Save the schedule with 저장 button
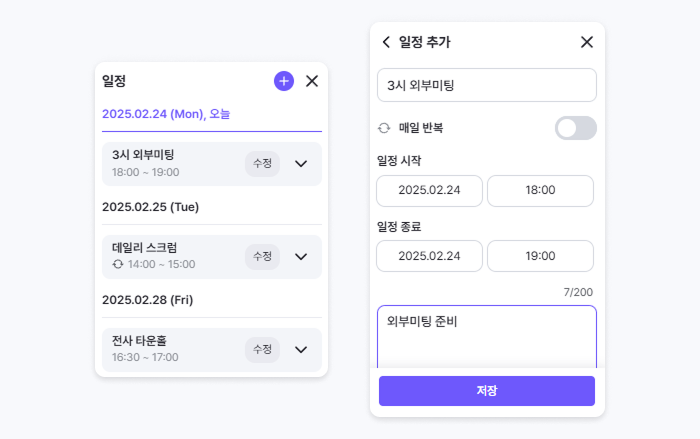This screenshot has width=700, height=439. pos(487,390)
